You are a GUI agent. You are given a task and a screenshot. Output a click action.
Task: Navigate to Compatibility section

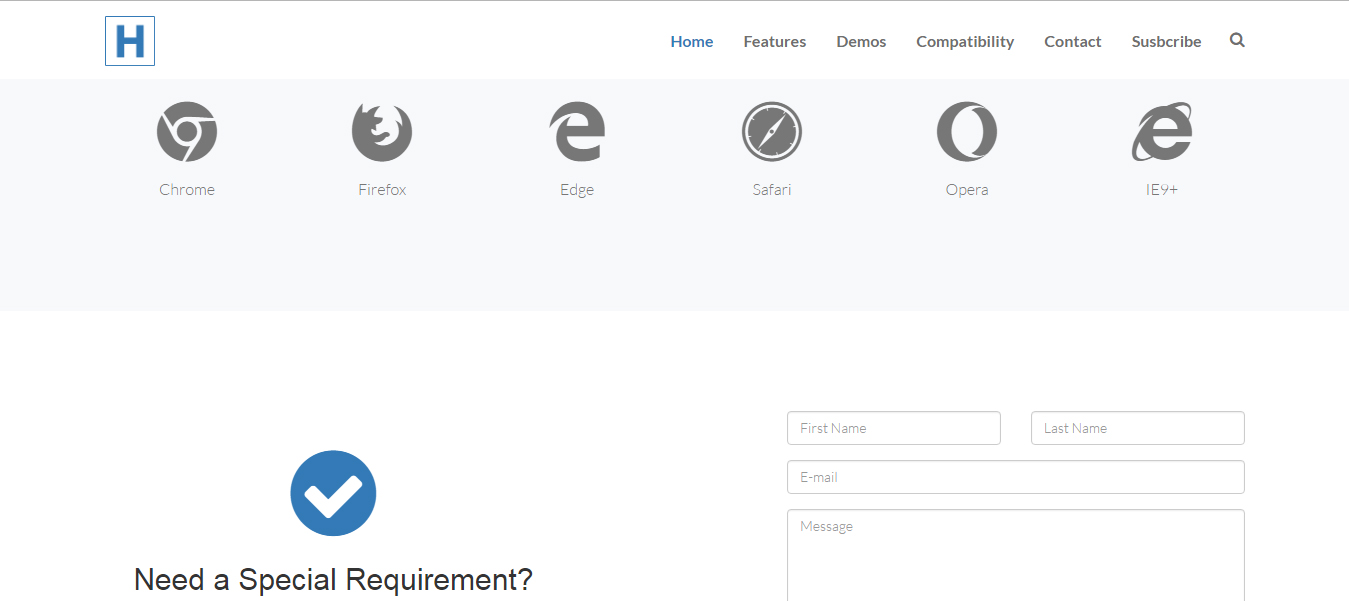pyautogui.click(x=965, y=41)
